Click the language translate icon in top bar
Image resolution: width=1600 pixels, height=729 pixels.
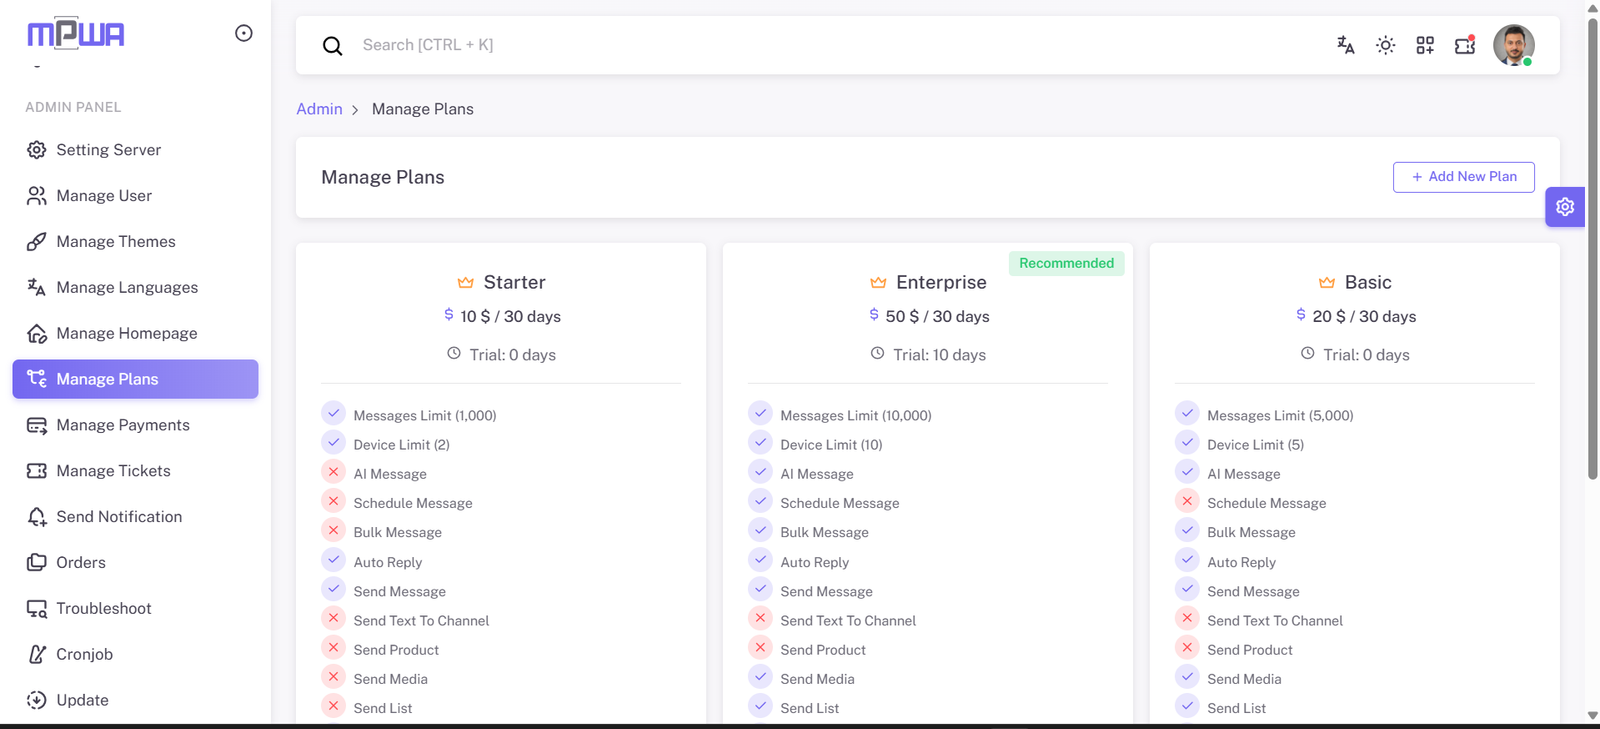[x=1345, y=45]
